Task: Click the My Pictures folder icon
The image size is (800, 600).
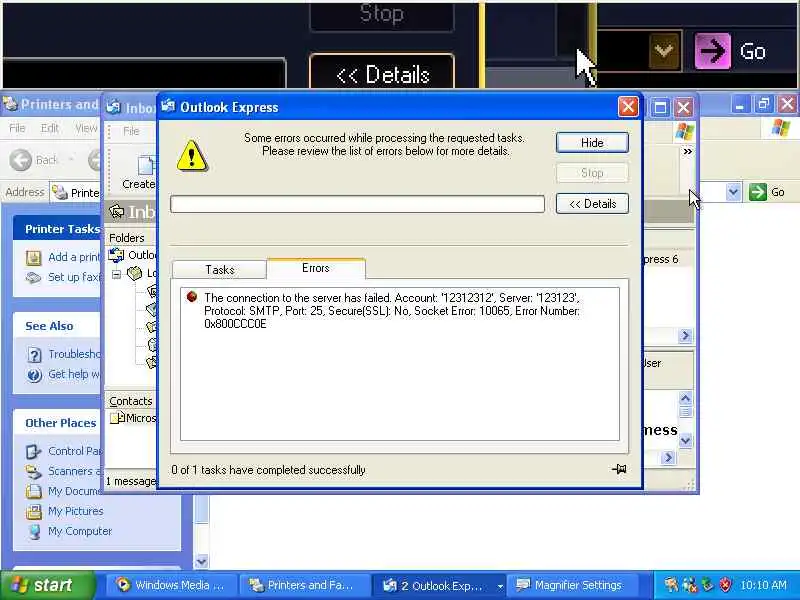Action: pos(34,512)
